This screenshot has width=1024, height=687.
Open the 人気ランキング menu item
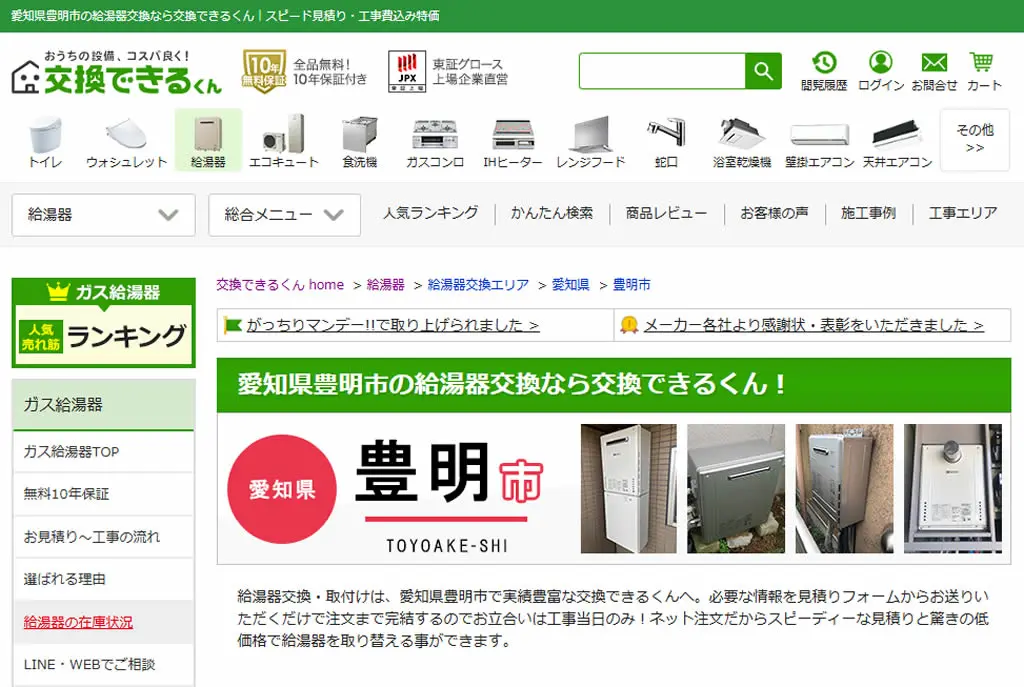pyautogui.click(x=430, y=213)
